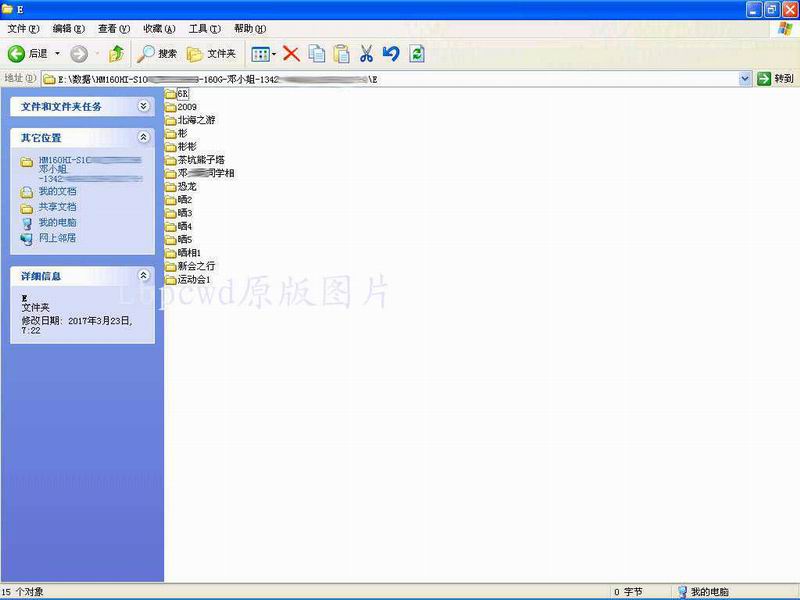The width and height of the screenshot is (800, 600).
Task: Click the 我的文档 folder icon in sidebar
Action: click(27, 192)
